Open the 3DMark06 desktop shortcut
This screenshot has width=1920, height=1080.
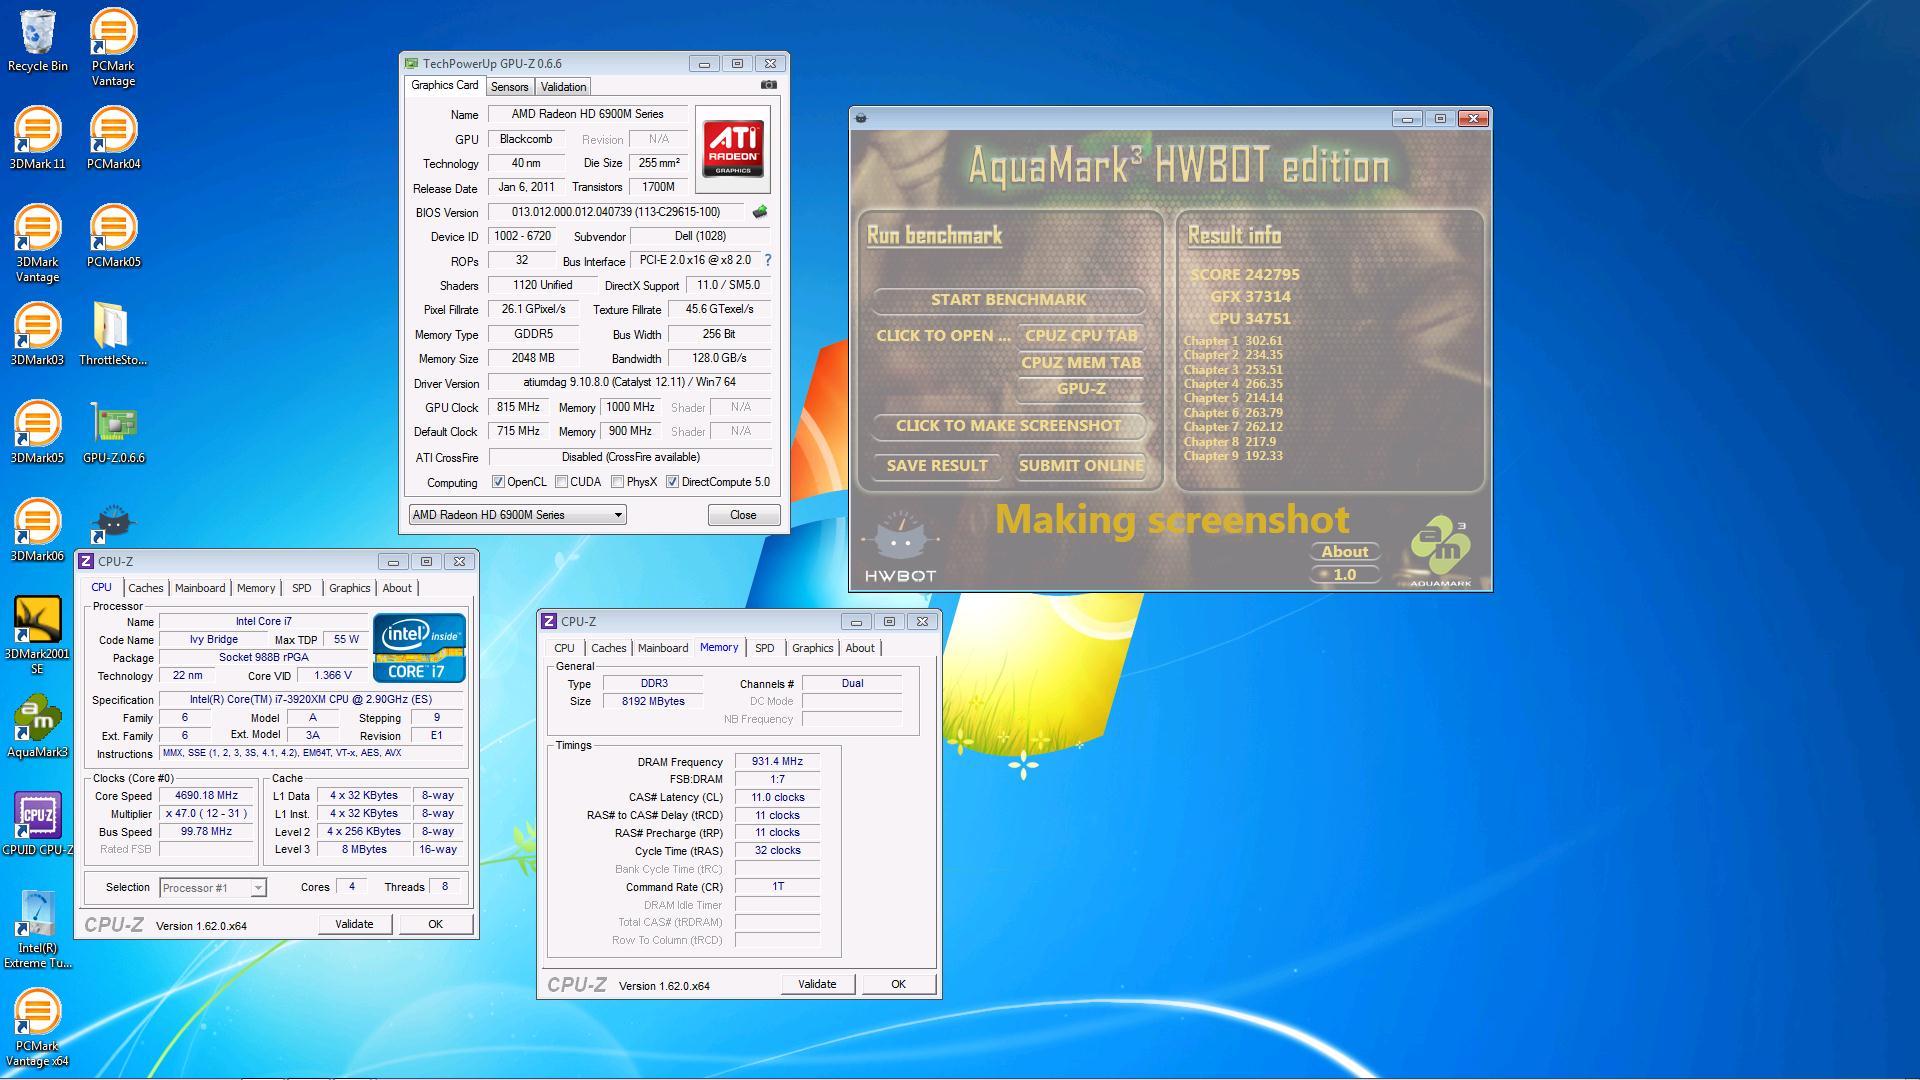coord(38,530)
